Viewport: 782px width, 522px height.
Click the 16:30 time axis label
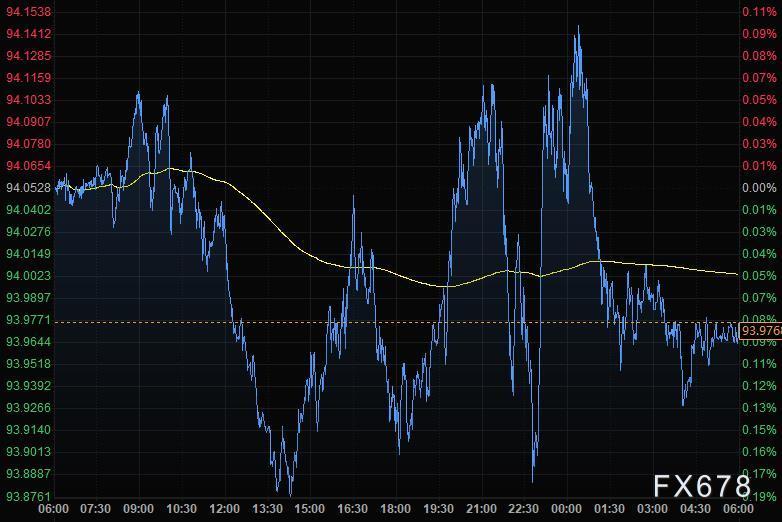point(353,509)
